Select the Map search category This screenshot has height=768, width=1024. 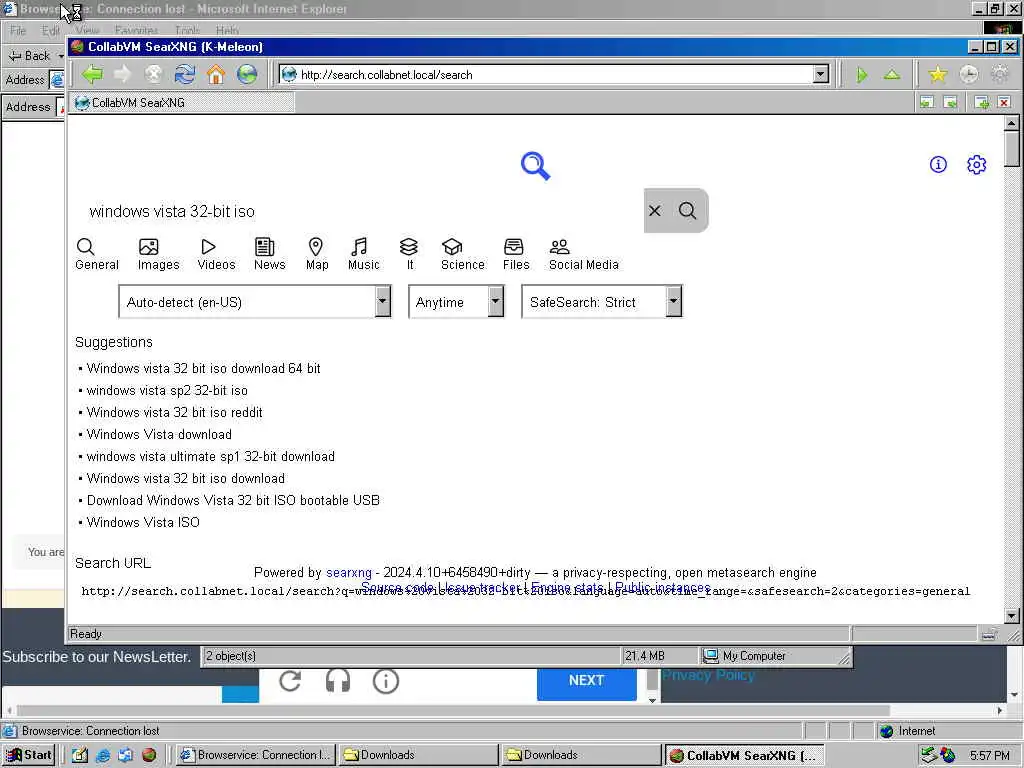tap(317, 254)
